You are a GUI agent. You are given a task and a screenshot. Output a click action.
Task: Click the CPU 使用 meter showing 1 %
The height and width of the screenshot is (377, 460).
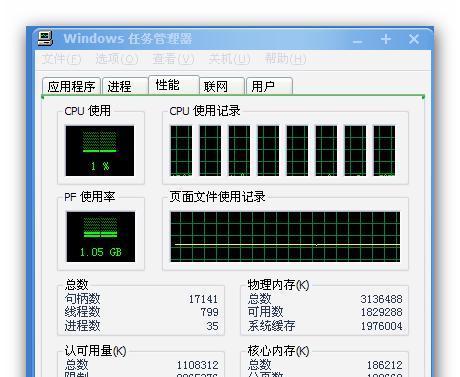click(100, 151)
